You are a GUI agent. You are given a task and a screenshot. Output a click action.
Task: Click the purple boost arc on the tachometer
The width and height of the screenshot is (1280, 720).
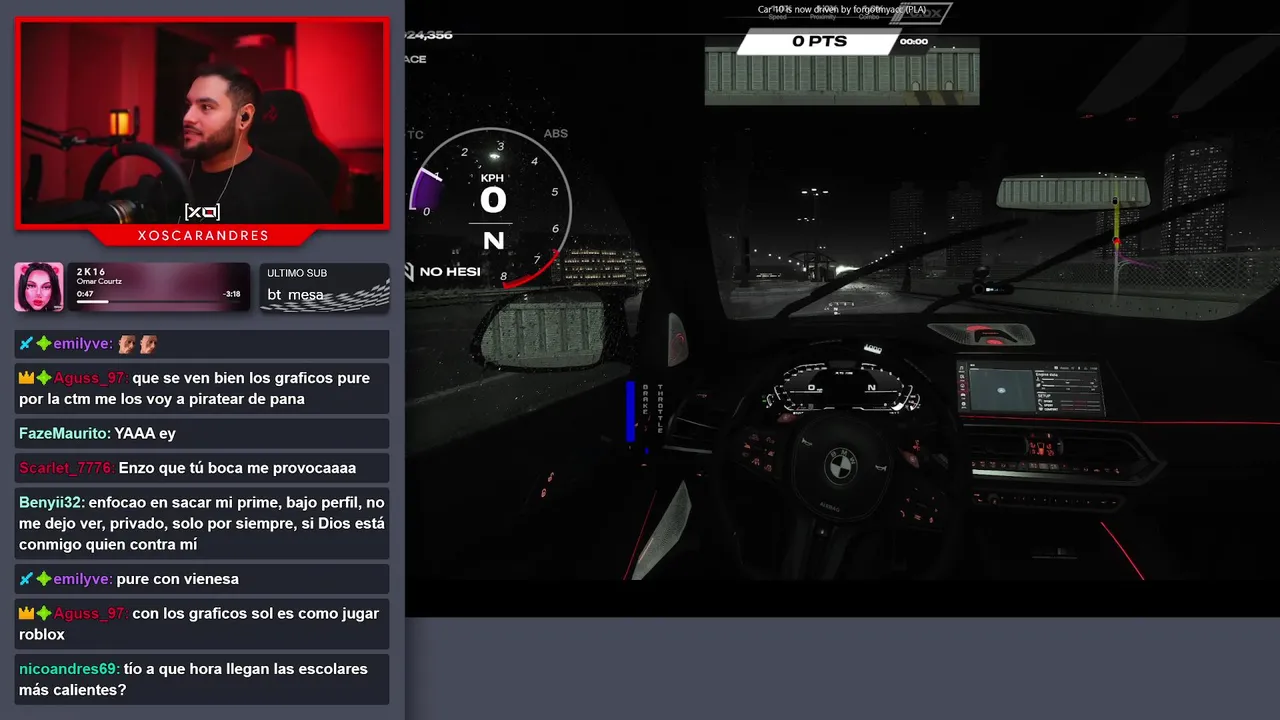[x=424, y=190]
